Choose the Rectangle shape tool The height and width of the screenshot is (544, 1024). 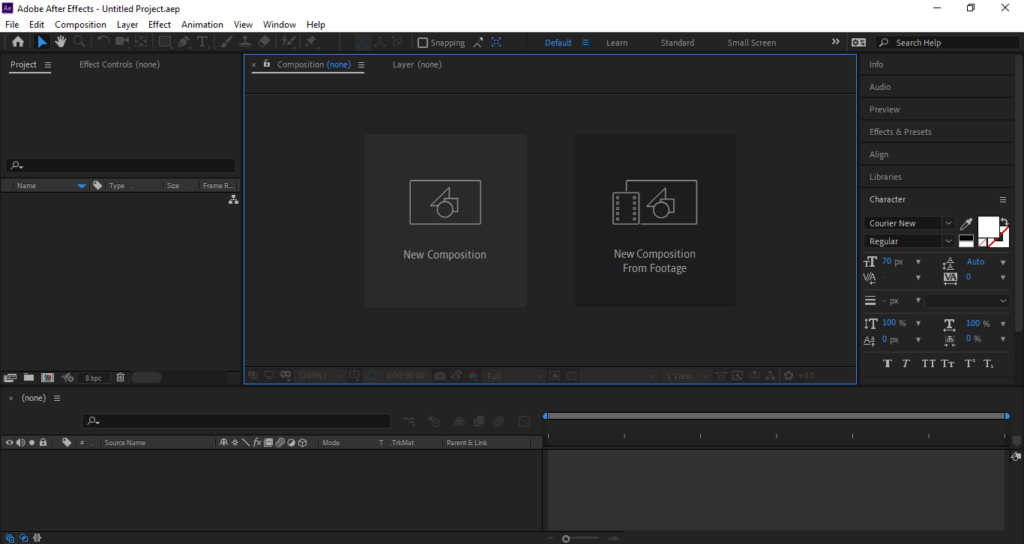[165, 42]
